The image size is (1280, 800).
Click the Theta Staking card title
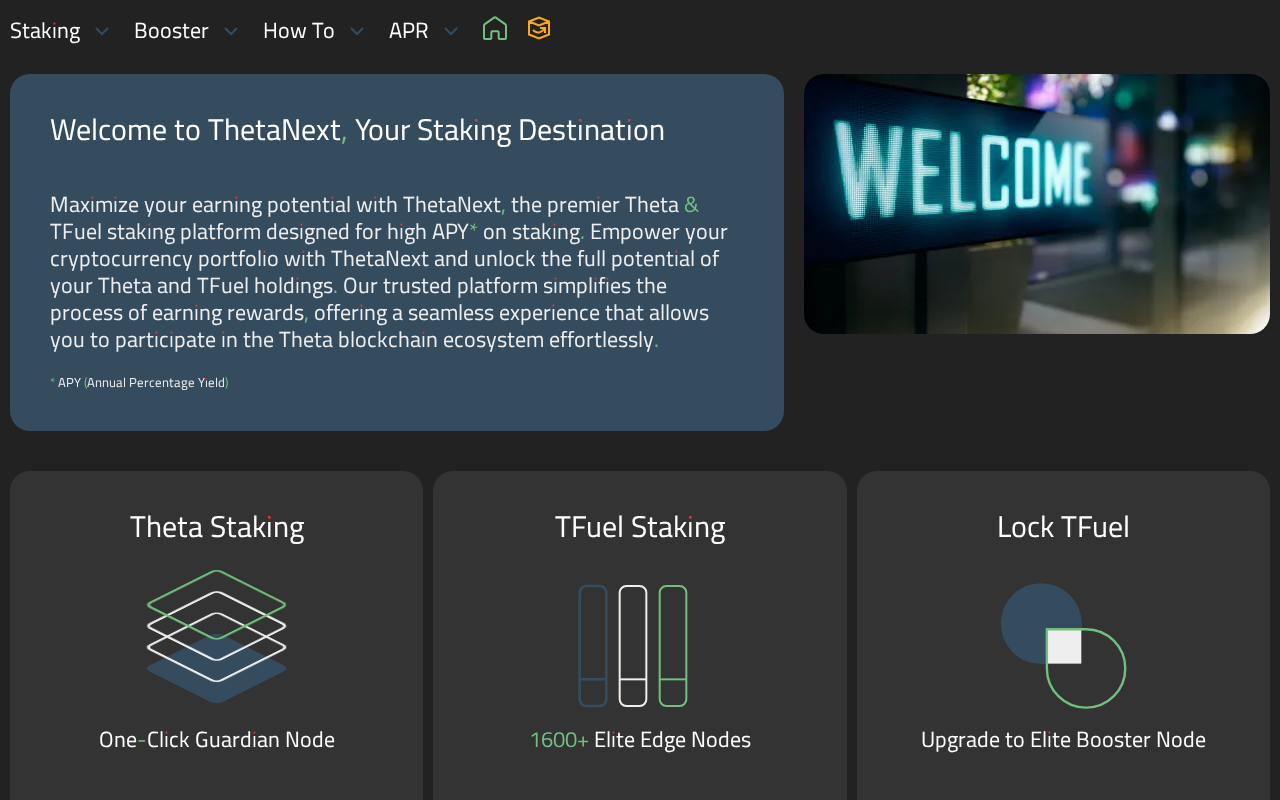coord(217,527)
